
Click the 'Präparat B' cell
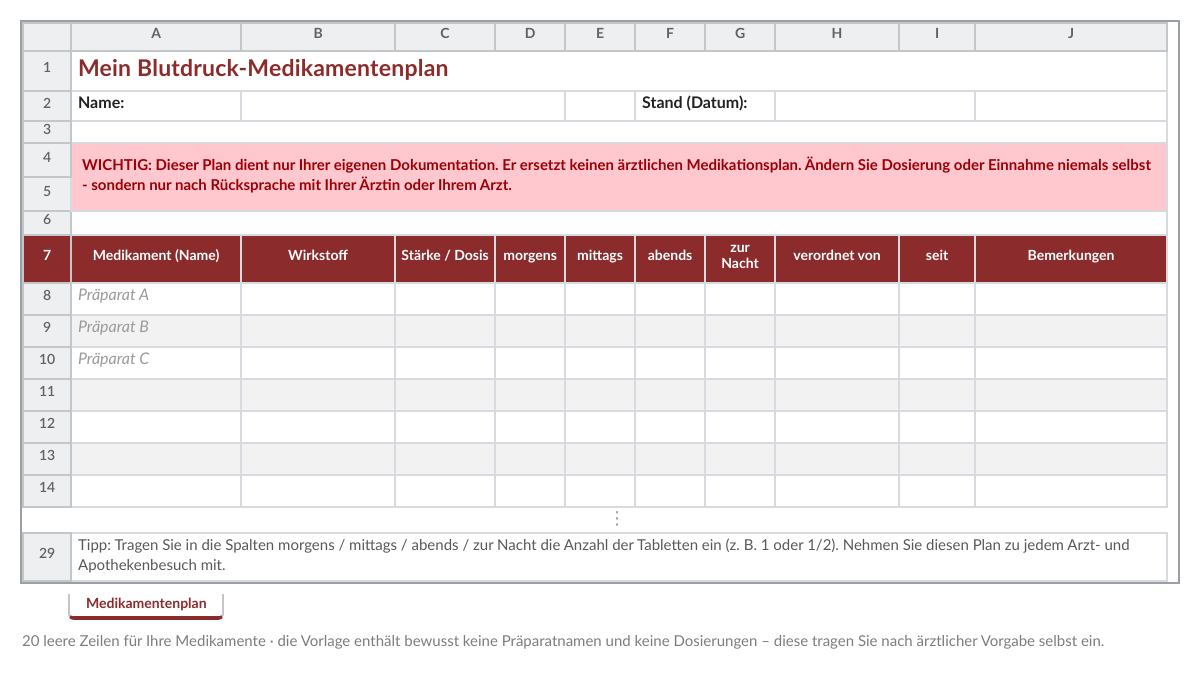click(156, 329)
